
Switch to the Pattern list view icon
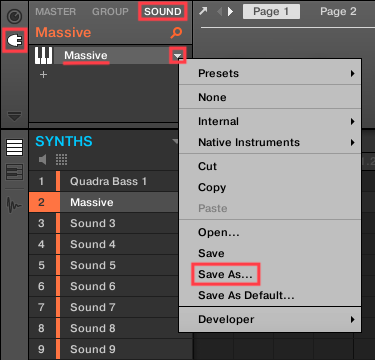pyautogui.click(x=14, y=148)
